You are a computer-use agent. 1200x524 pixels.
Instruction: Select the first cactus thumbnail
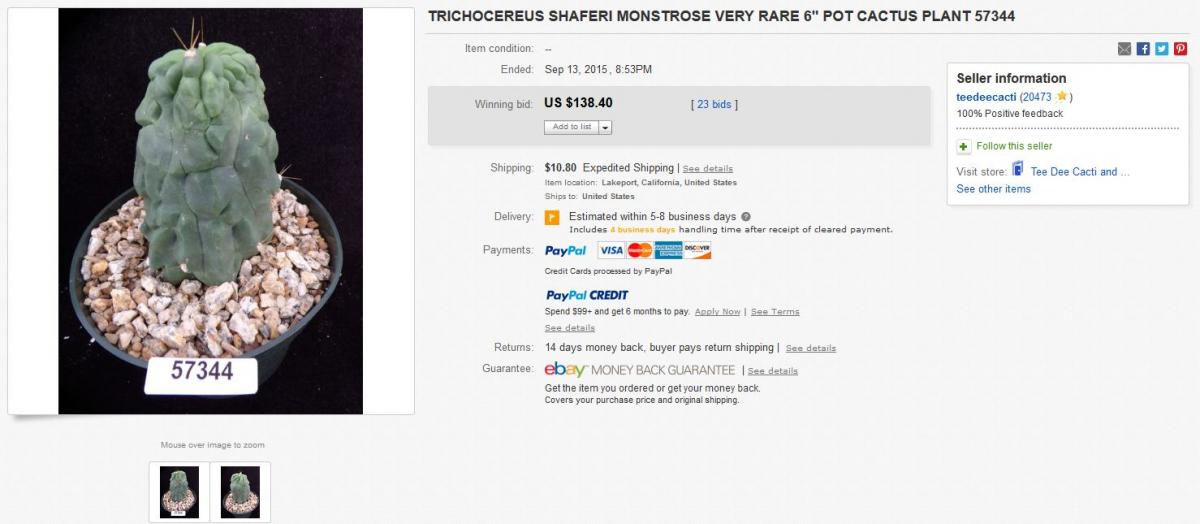click(180, 491)
